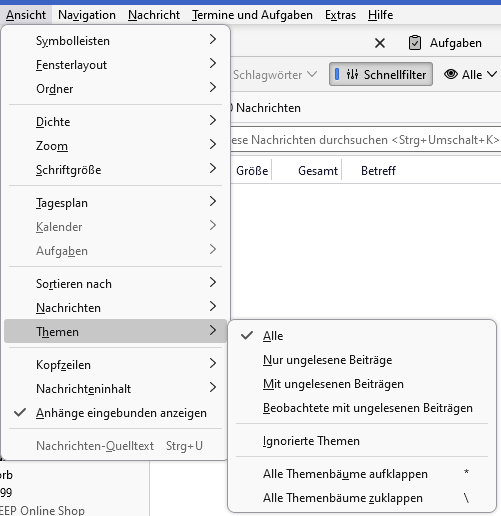Expand the Alle view dropdown arrow
This screenshot has width=501, height=516.
492,74
